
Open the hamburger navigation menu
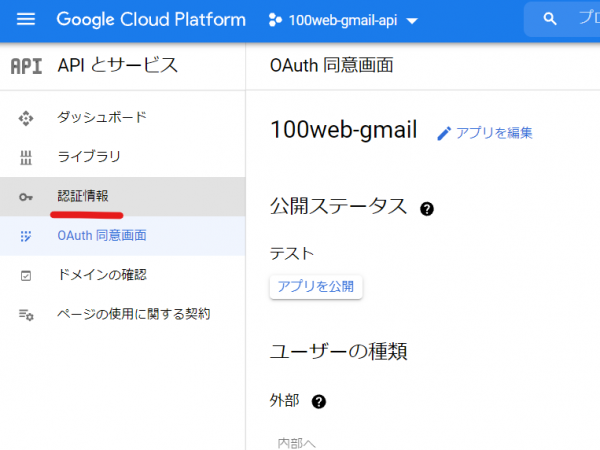(x=26, y=19)
